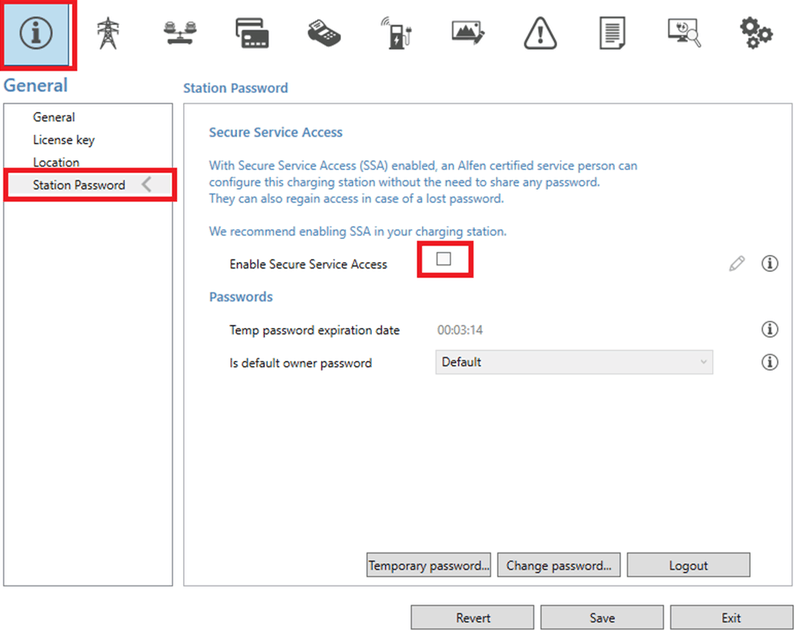Open the payment terminal tab
The image size is (800, 644).
324,34
